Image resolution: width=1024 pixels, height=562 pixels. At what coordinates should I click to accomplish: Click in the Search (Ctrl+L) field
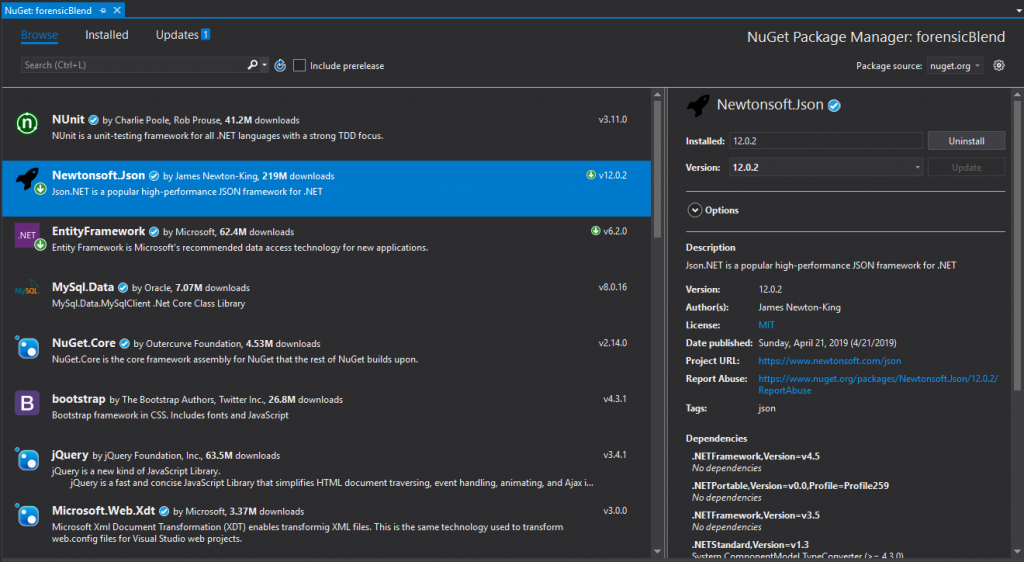point(130,65)
